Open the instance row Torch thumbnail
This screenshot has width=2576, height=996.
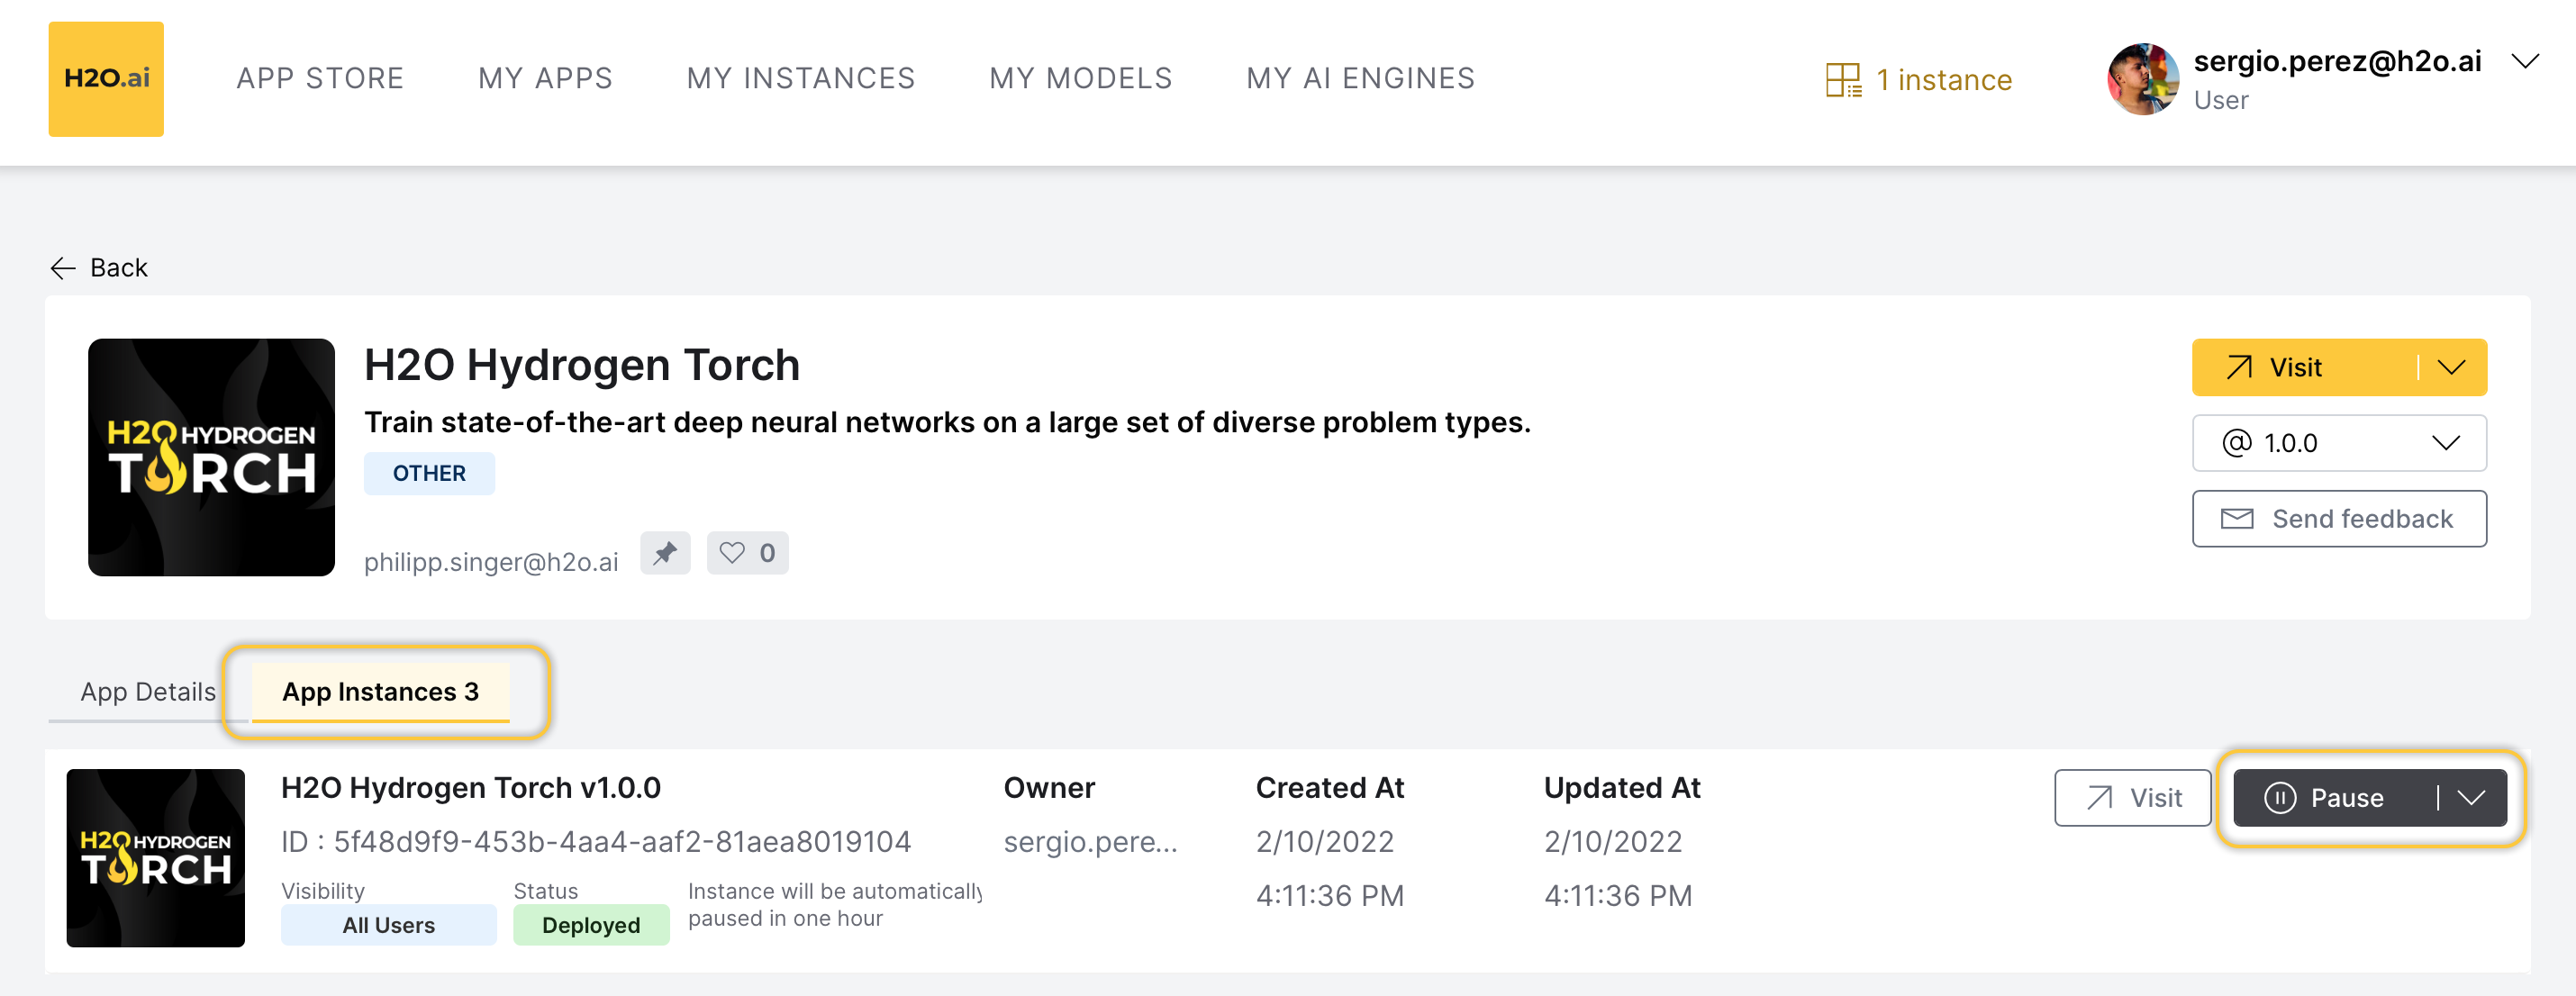(156, 858)
